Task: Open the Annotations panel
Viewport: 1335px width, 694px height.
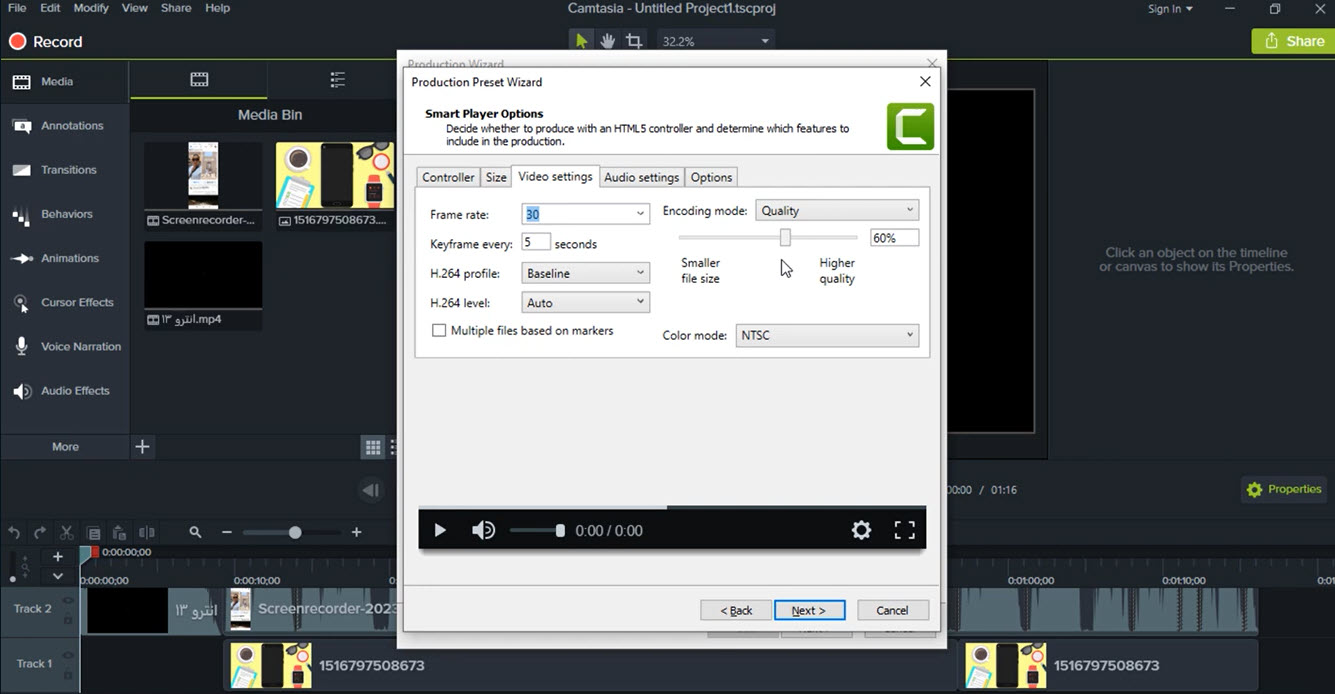Action: click(x=65, y=126)
